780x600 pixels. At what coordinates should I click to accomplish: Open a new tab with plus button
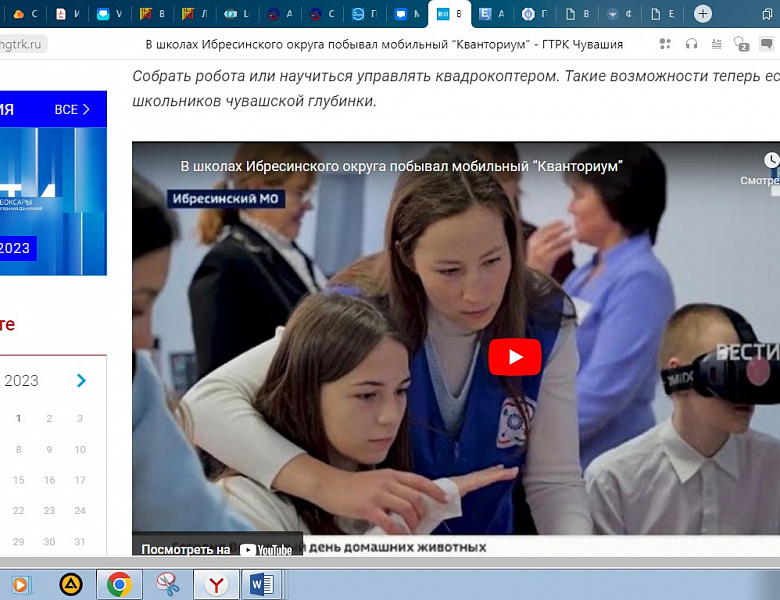click(702, 14)
